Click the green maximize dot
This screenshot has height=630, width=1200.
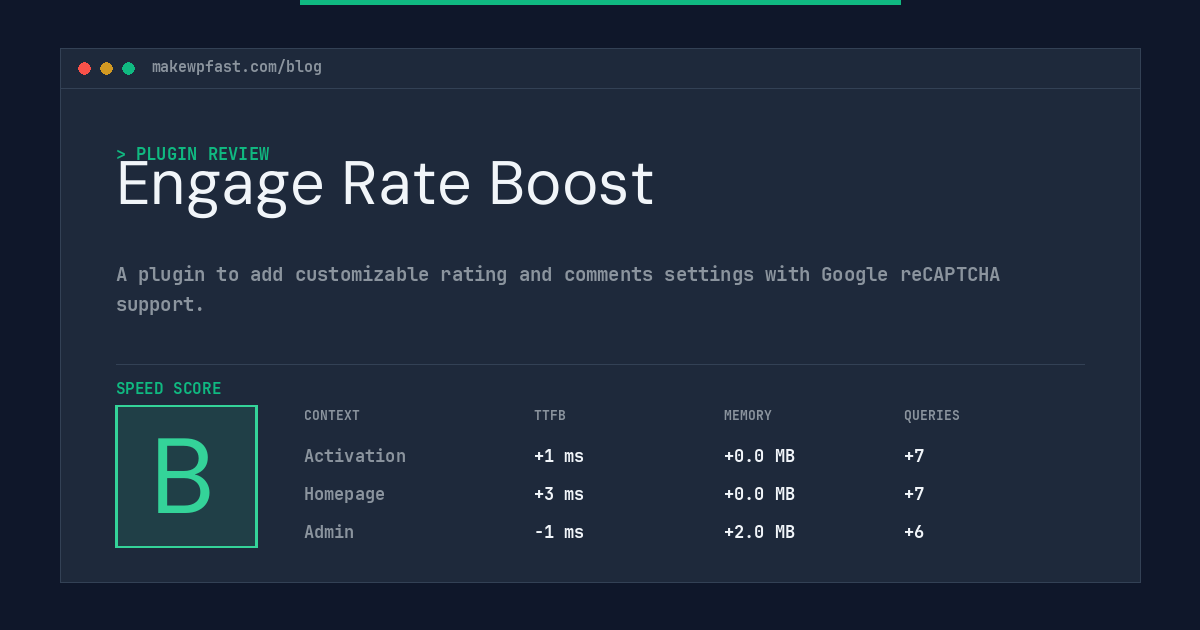coord(128,68)
